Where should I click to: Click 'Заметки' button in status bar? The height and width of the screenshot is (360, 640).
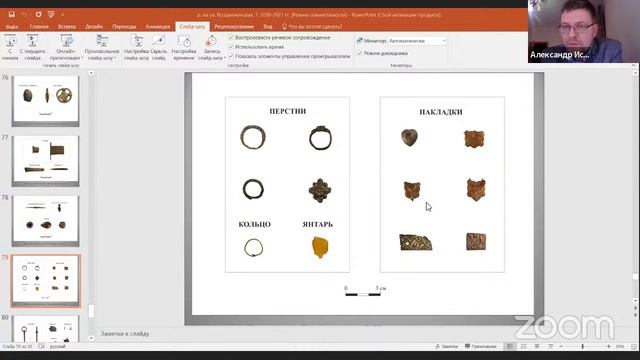coord(447,346)
